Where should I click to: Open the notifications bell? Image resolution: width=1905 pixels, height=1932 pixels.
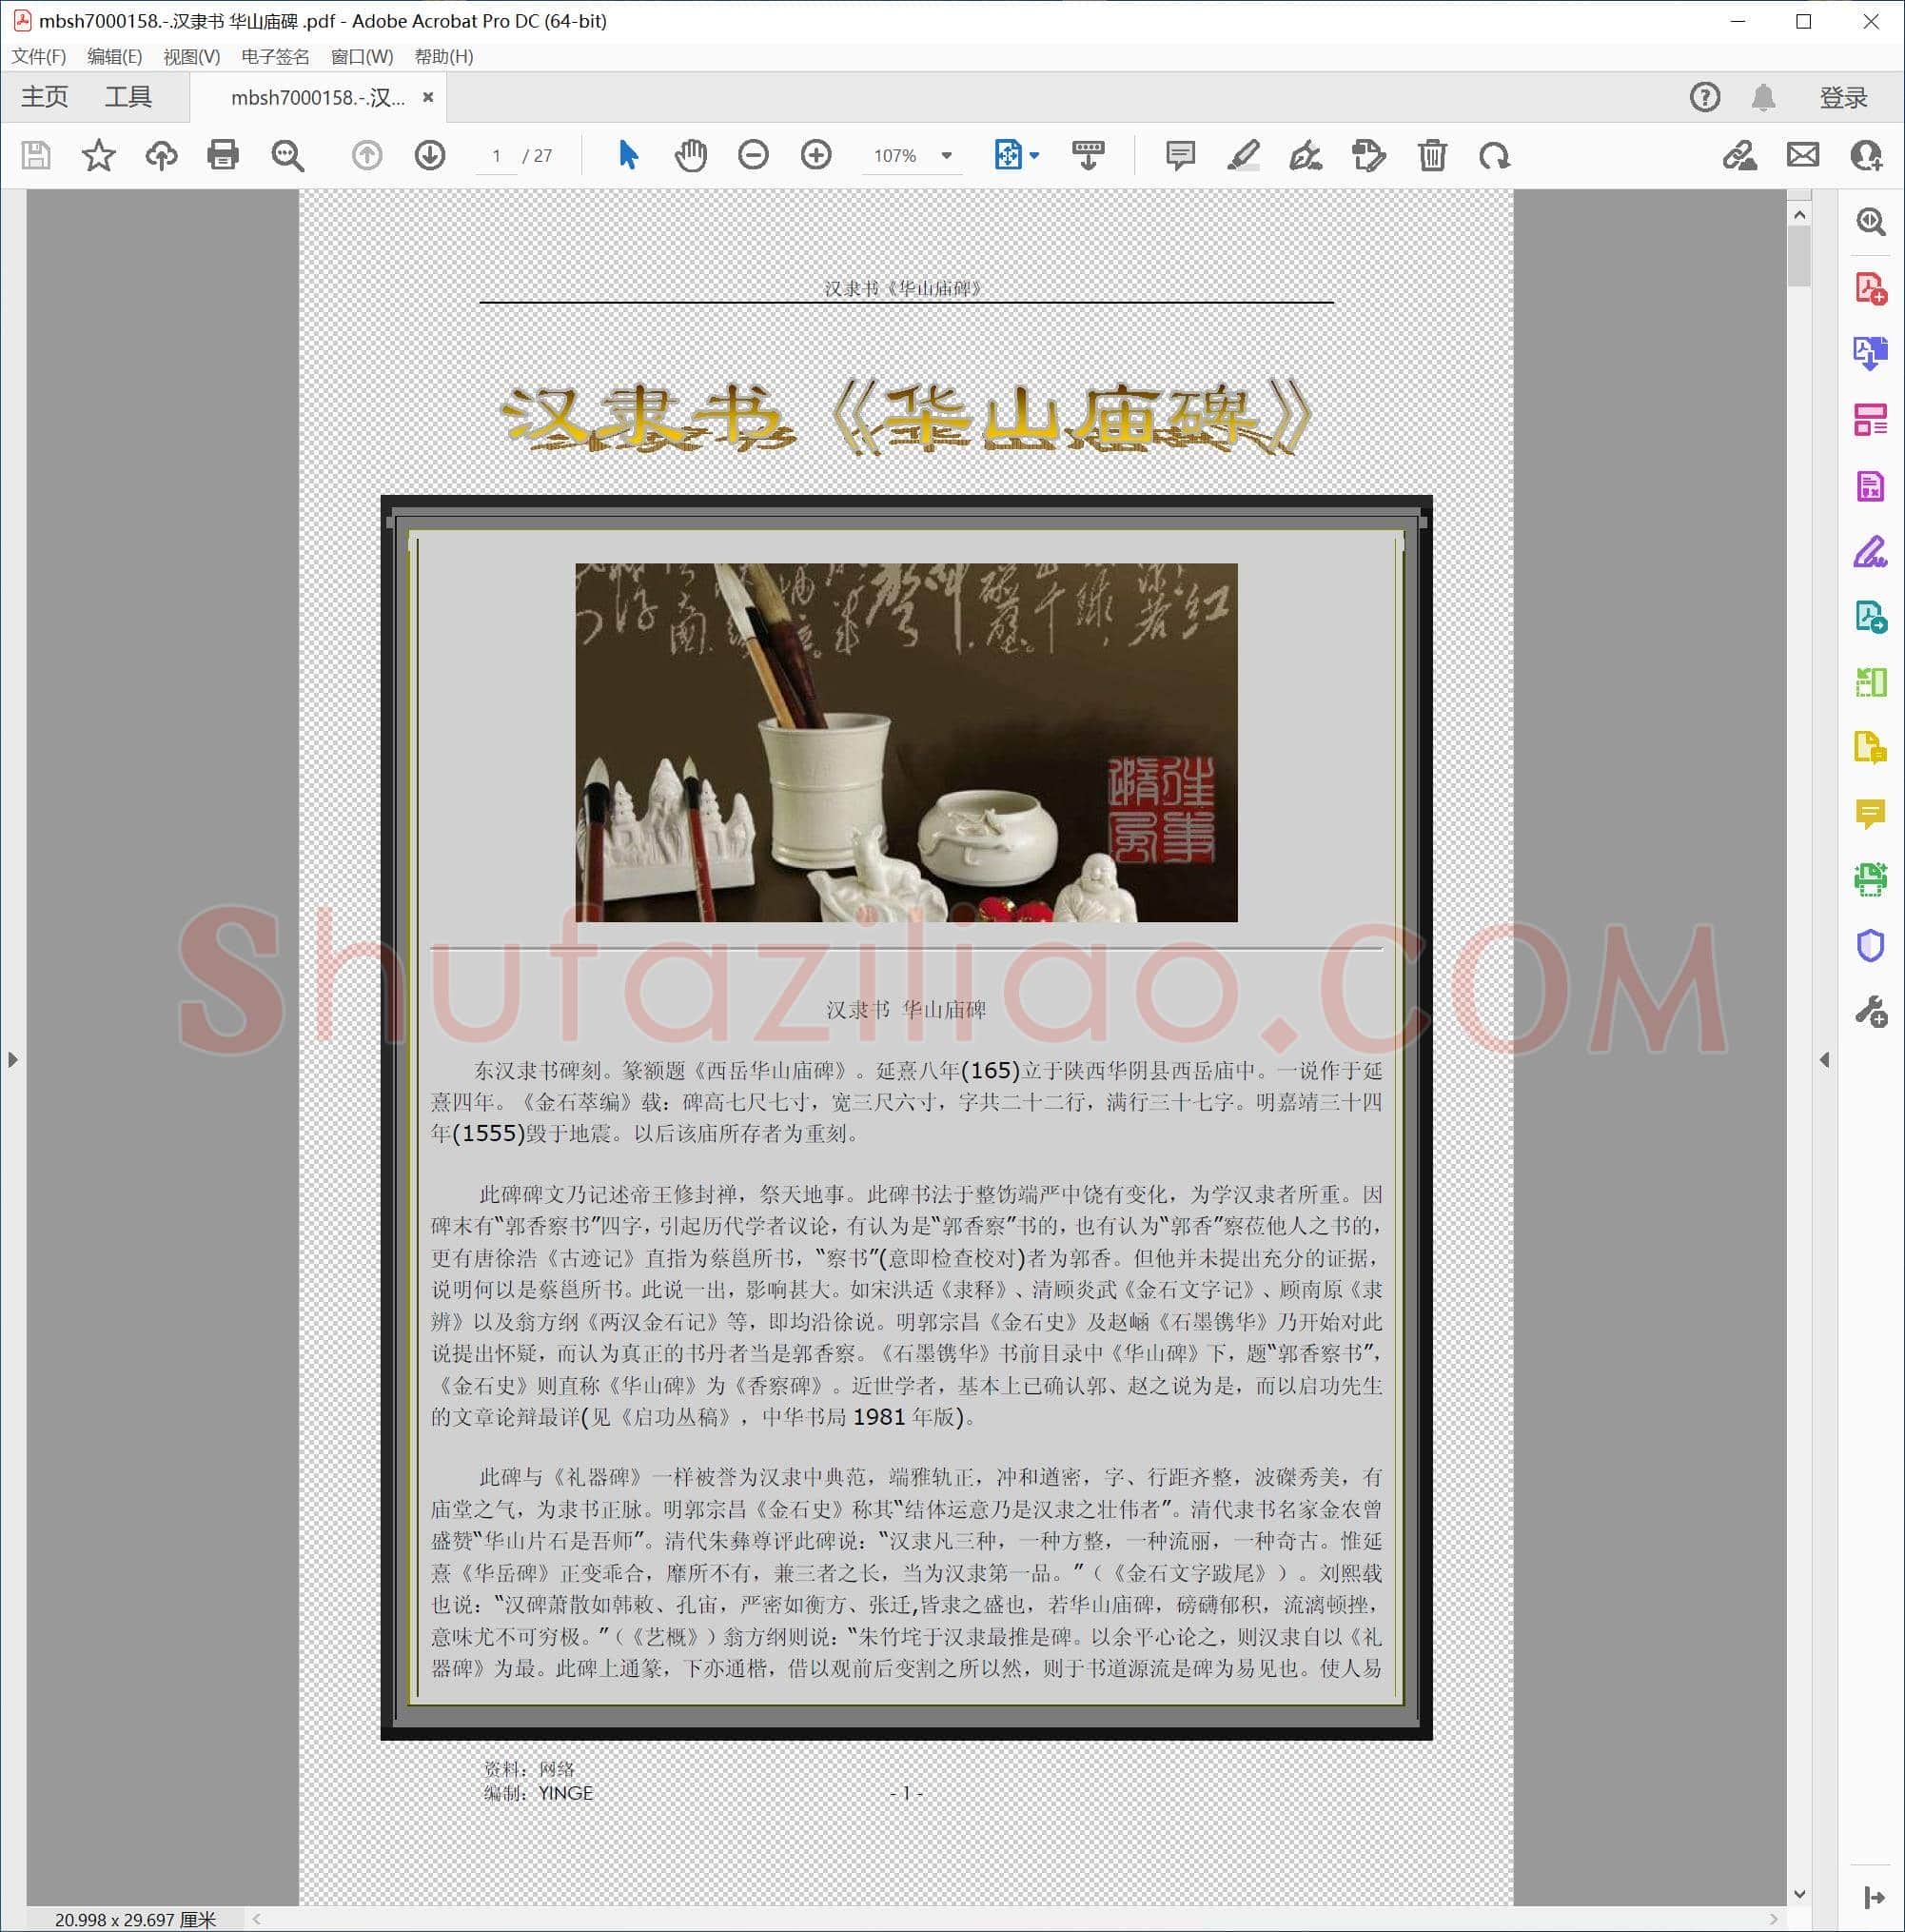click(x=1763, y=97)
